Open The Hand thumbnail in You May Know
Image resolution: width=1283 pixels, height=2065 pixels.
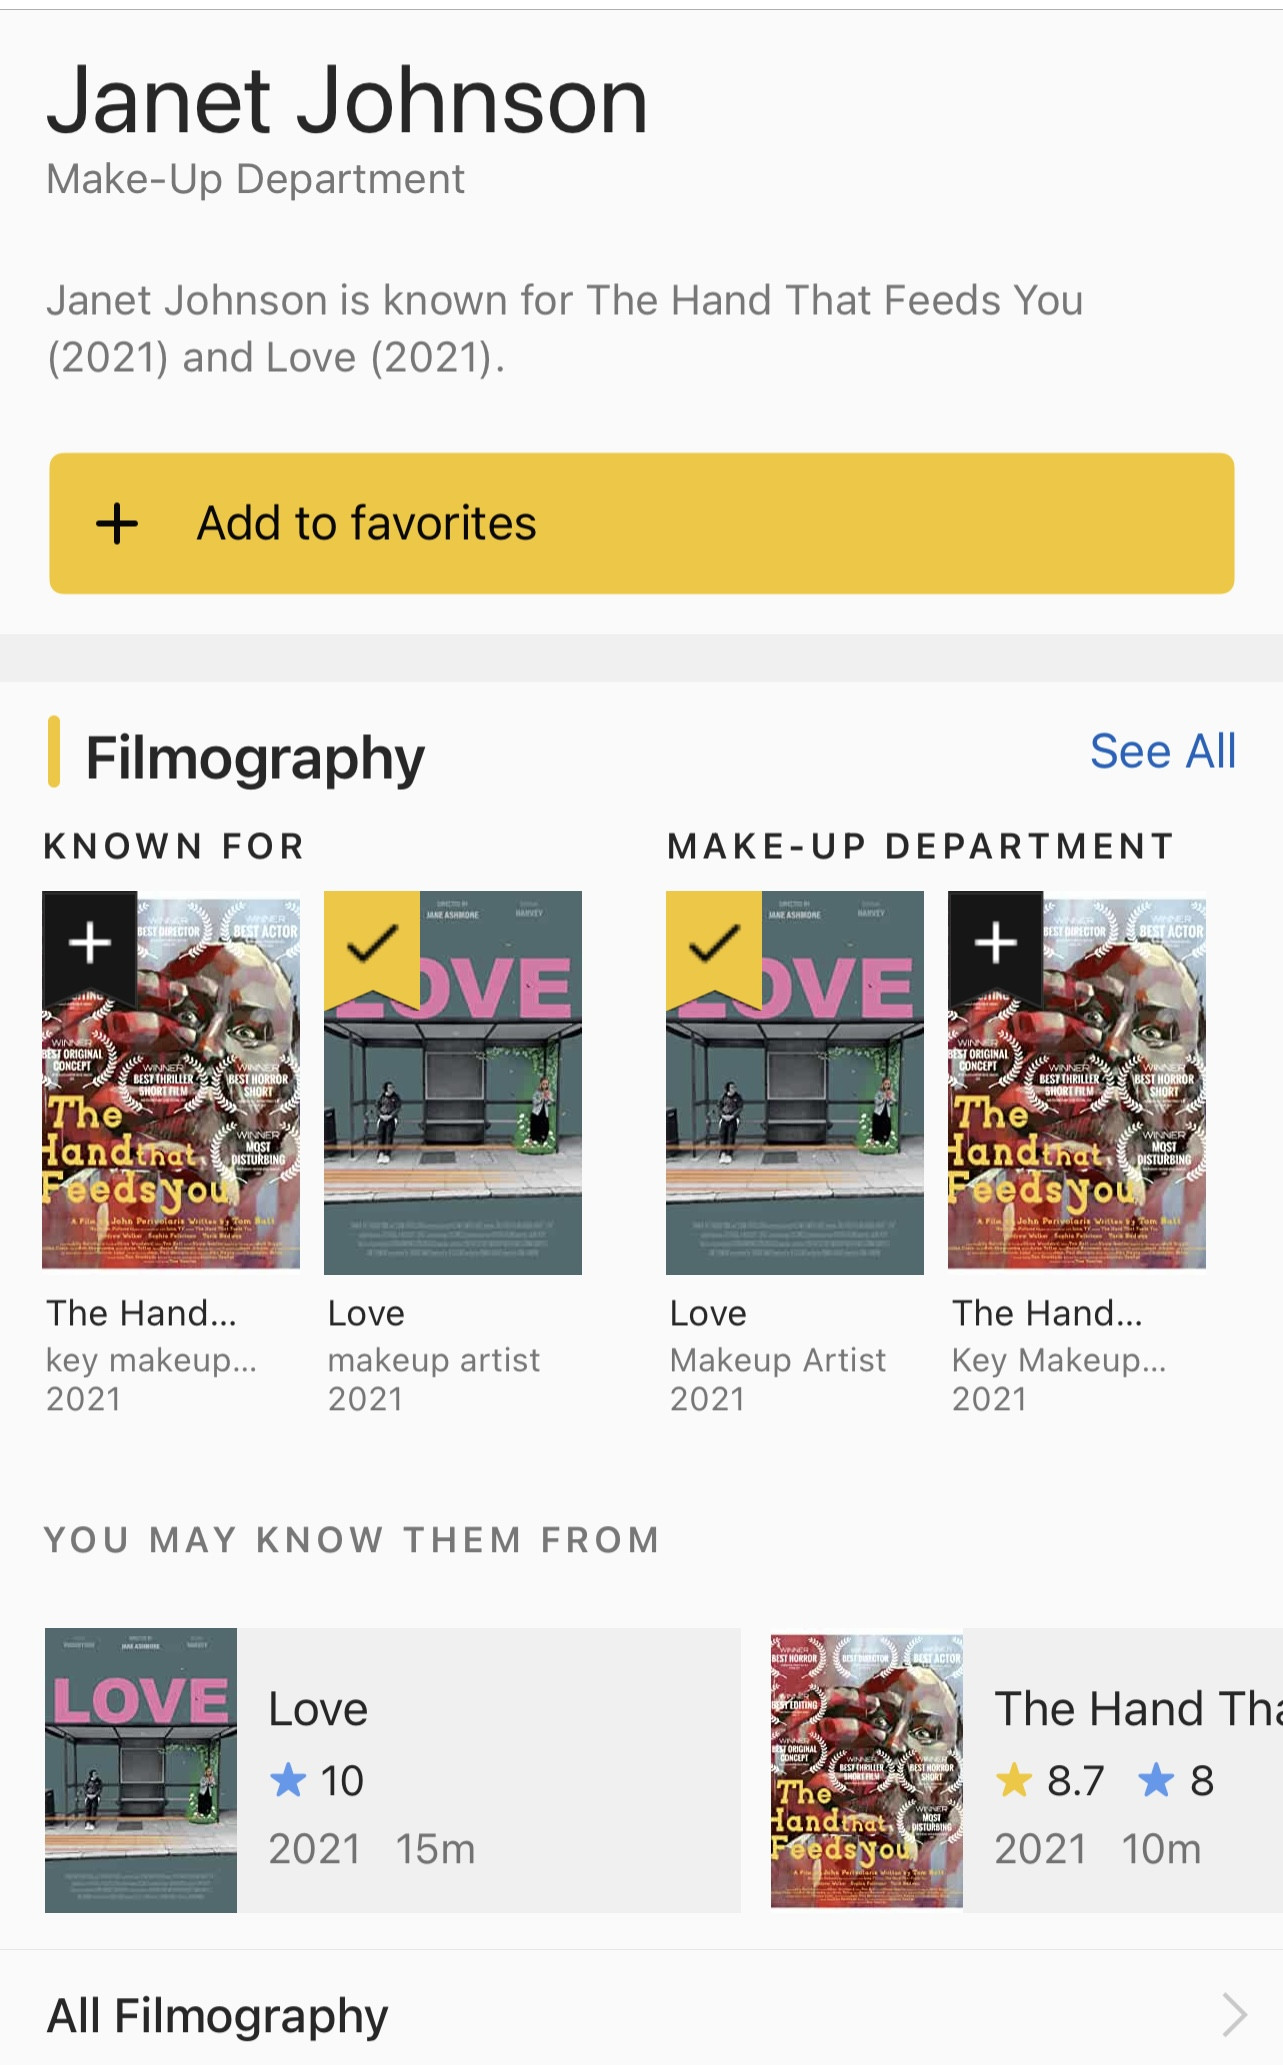click(866, 1770)
